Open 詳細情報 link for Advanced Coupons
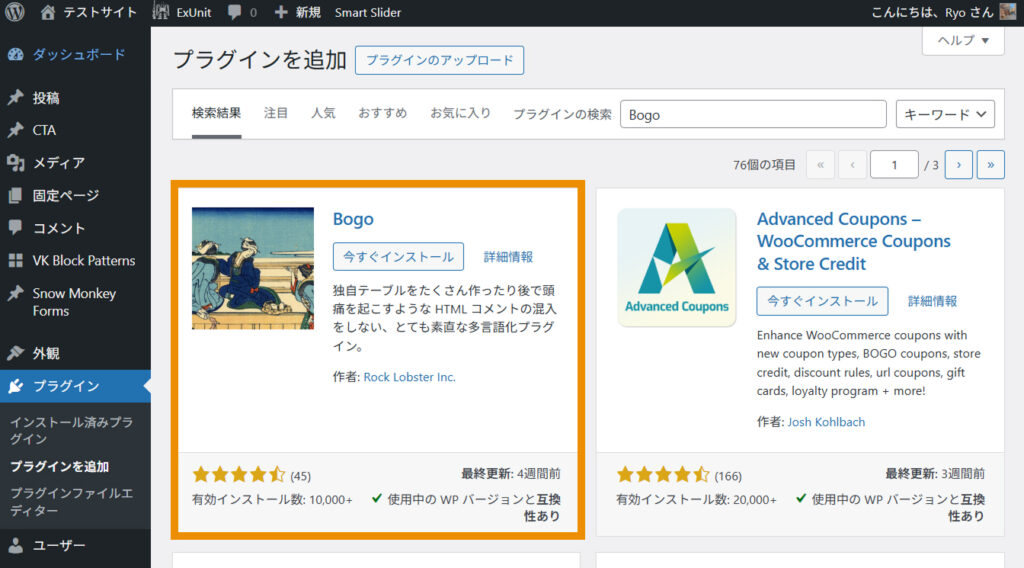This screenshot has height=568, width=1024. click(932, 301)
